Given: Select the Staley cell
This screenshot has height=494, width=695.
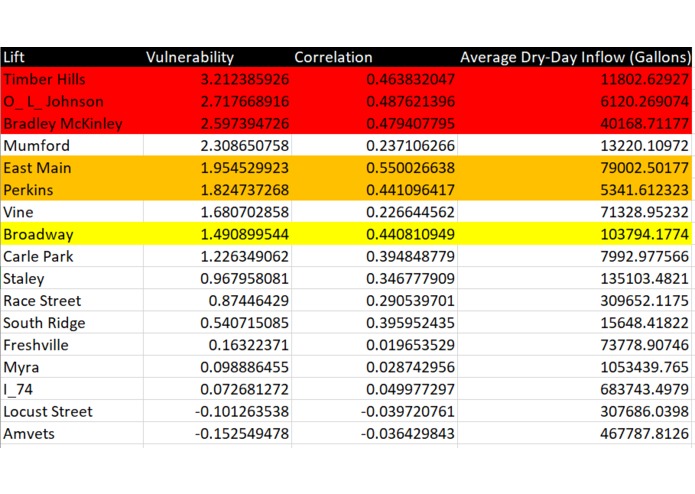Looking at the screenshot, I should (72, 278).
